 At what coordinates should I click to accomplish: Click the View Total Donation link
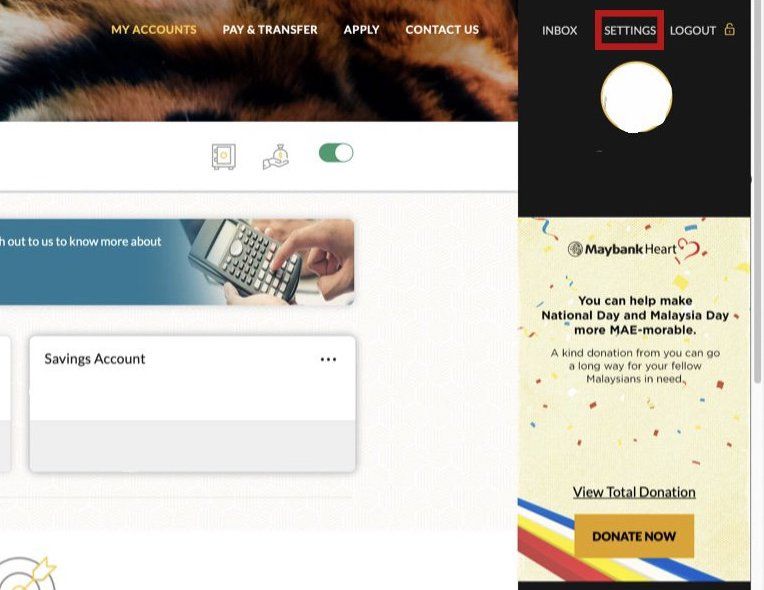[634, 492]
